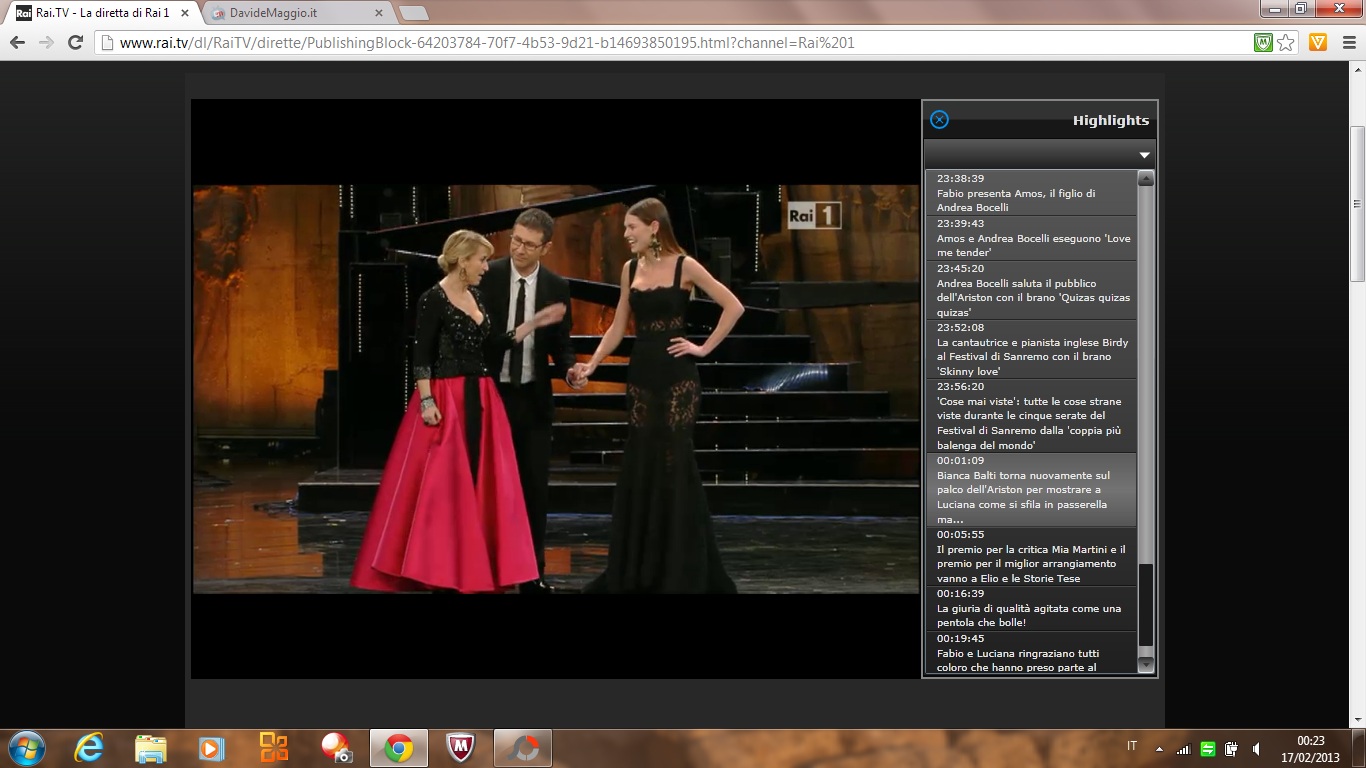
Task: Open the volume control in system tray
Action: (1255, 749)
